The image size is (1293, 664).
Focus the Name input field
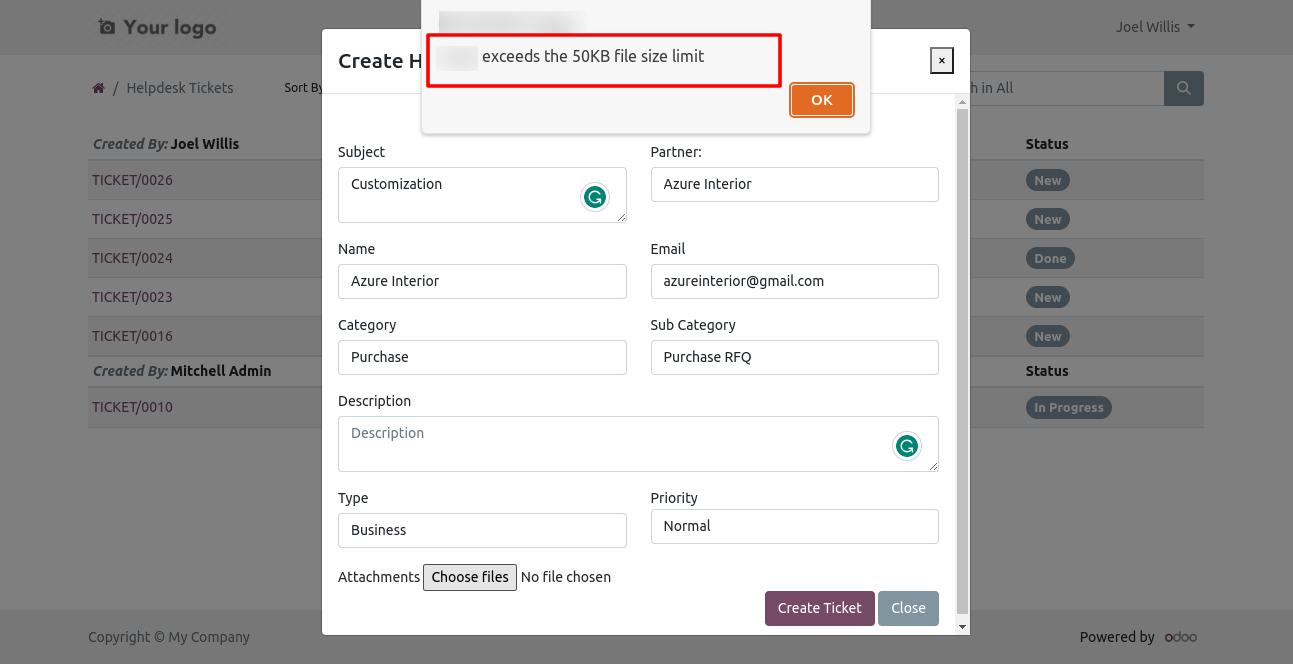(482, 281)
